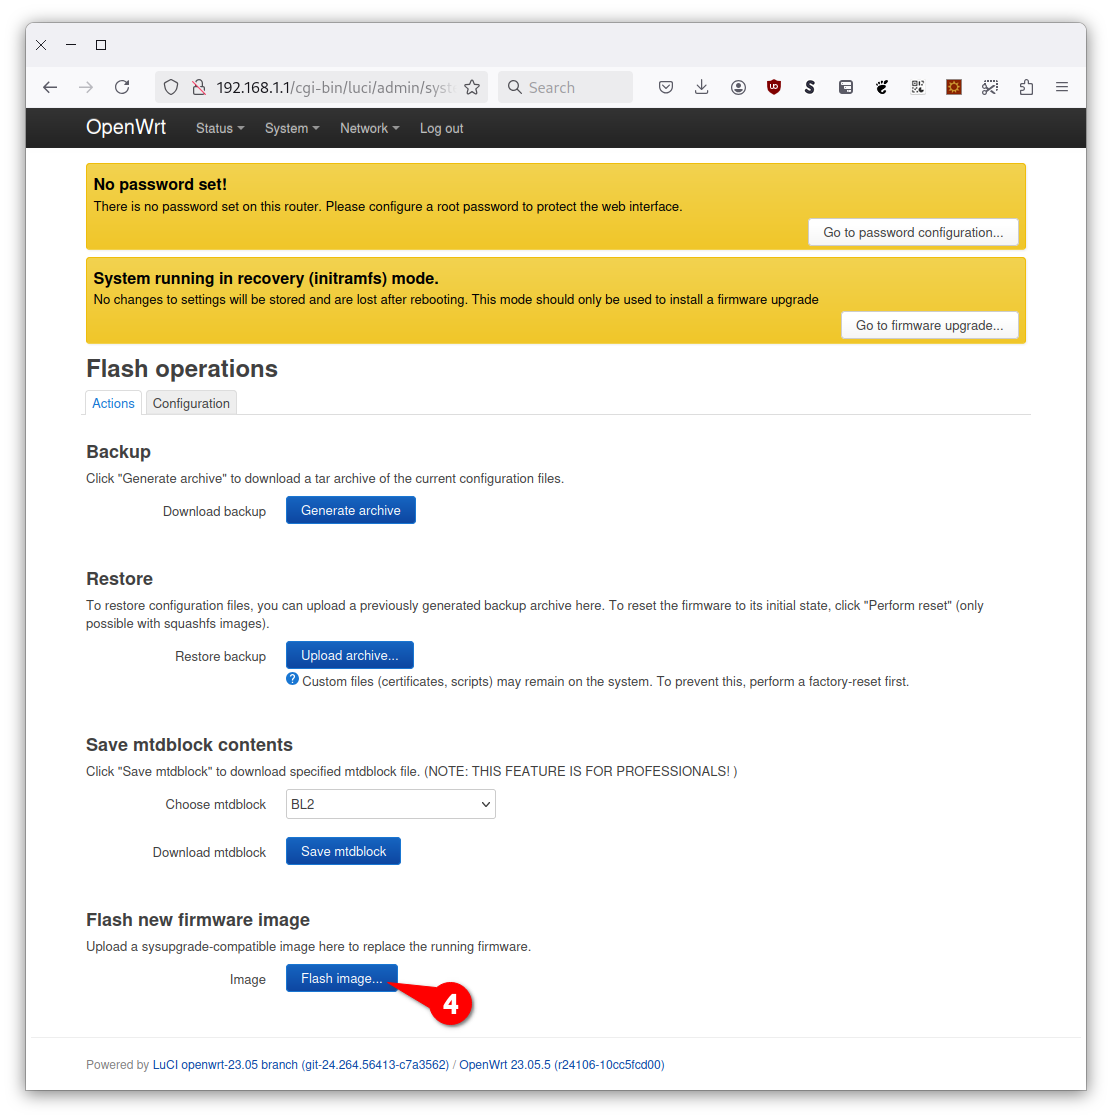Screen dimensions: 1112x1119
Task: Switch to the Configuration tab
Action: point(191,403)
